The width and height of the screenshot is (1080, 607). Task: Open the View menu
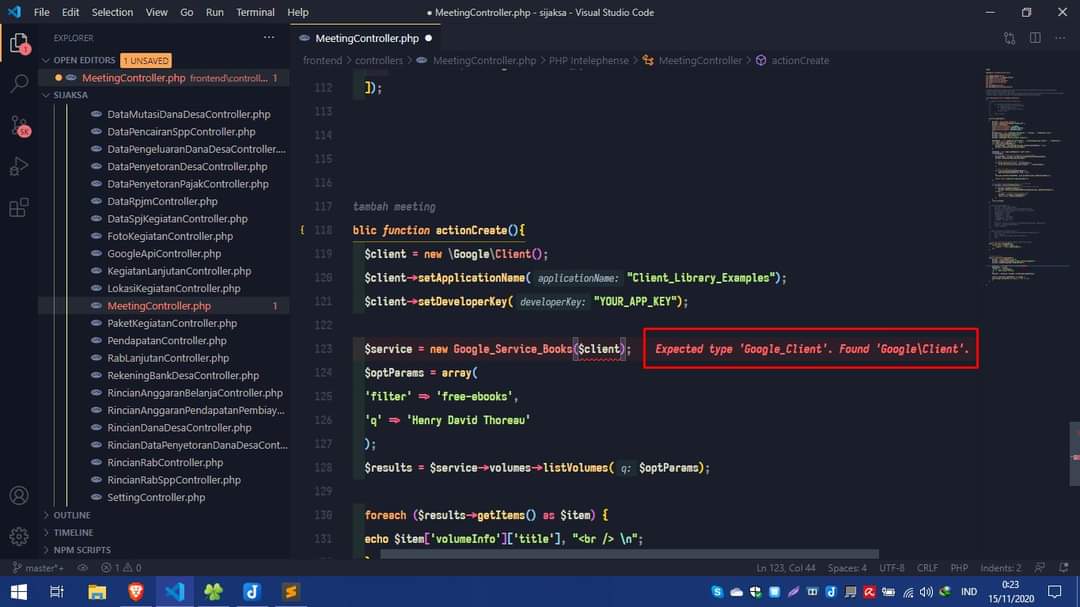tap(156, 12)
